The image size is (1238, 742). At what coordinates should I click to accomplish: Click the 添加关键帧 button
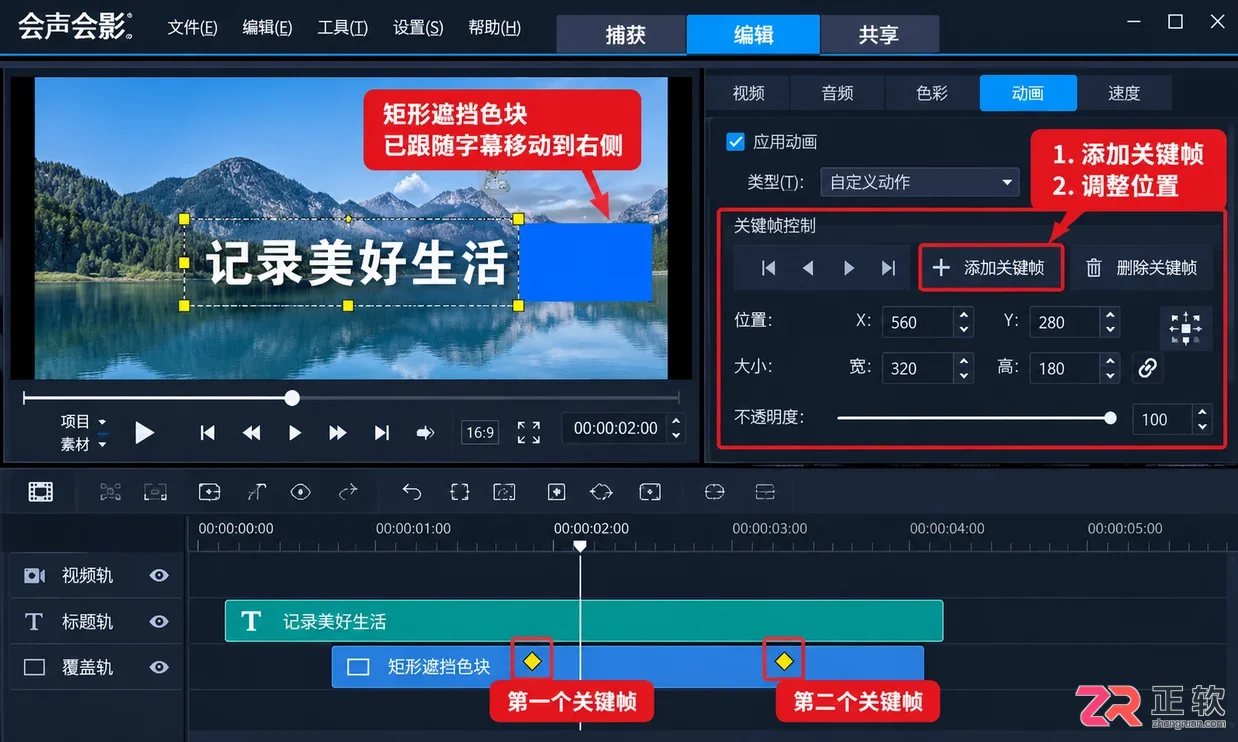point(990,268)
